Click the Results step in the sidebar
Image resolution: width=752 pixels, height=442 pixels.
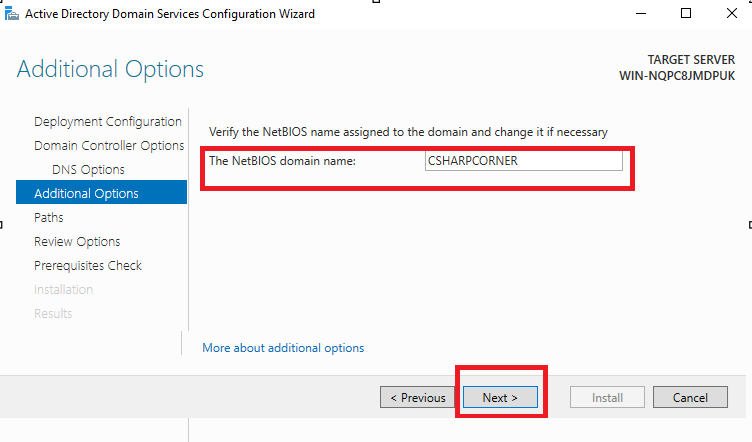53,314
